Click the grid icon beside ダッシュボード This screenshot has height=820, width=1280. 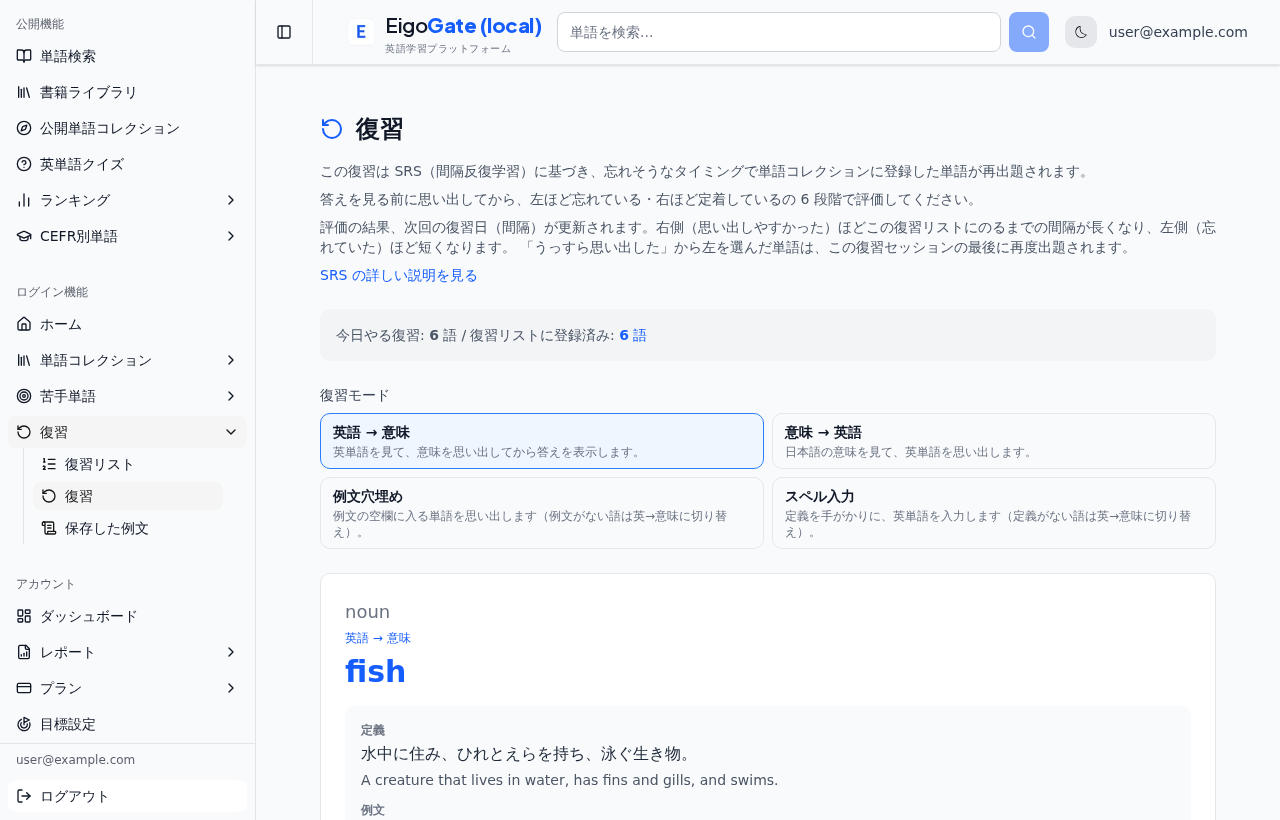pos(24,616)
